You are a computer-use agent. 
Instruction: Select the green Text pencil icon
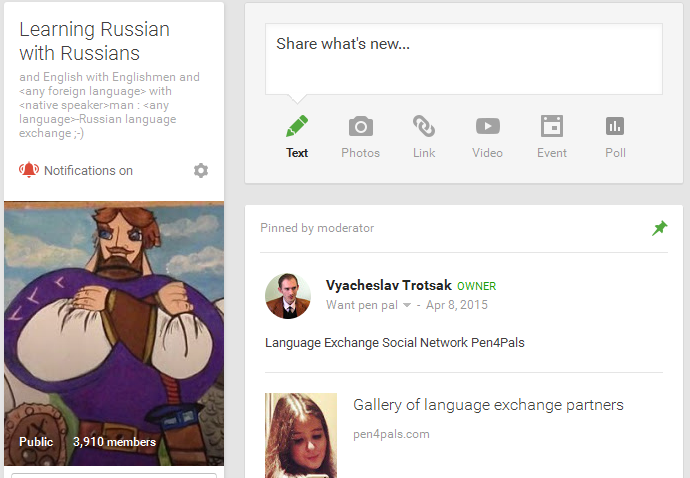click(297, 126)
